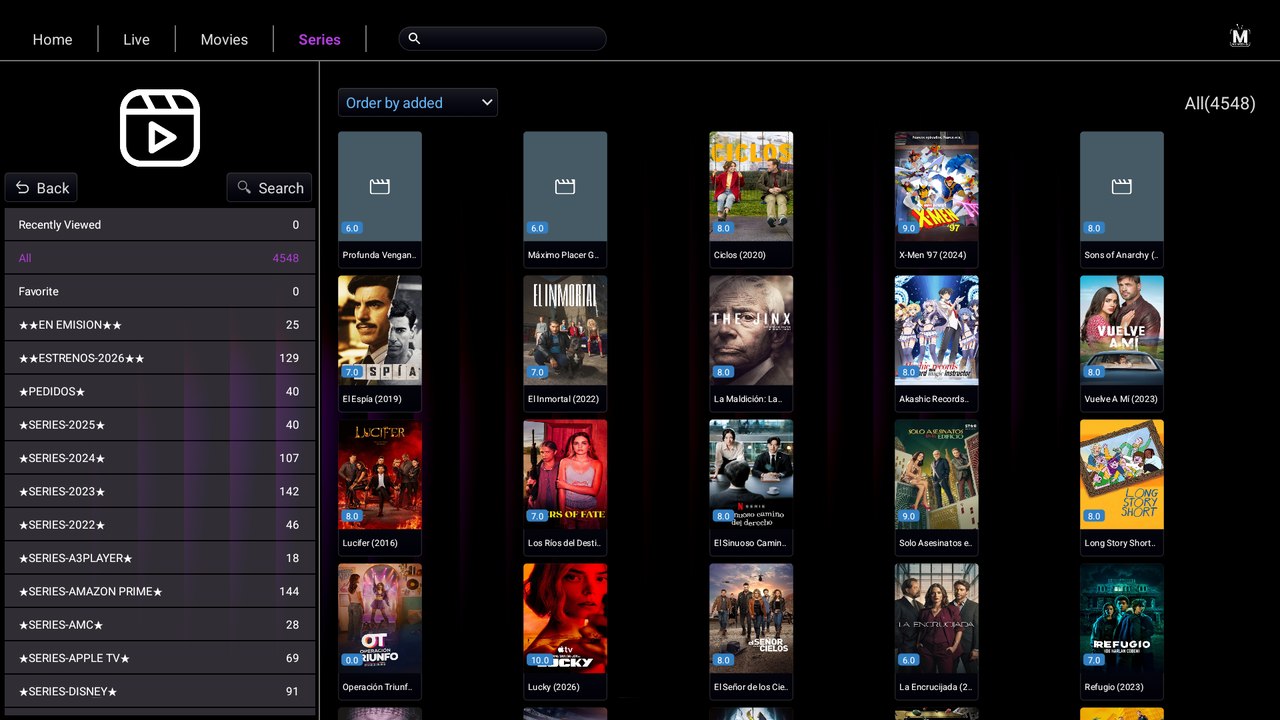Click the M logo icon at top right
The height and width of the screenshot is (720, 1280).
point(1240,37)
